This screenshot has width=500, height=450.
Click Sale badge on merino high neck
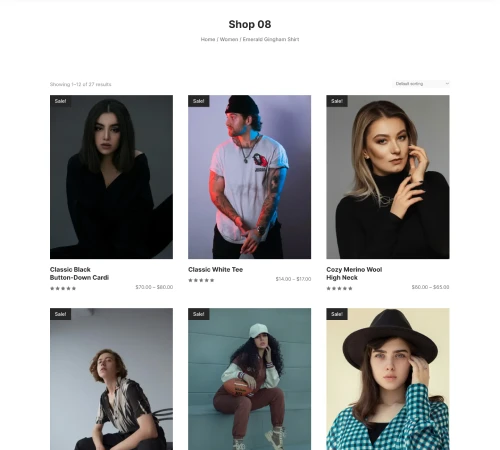point(337,101)
